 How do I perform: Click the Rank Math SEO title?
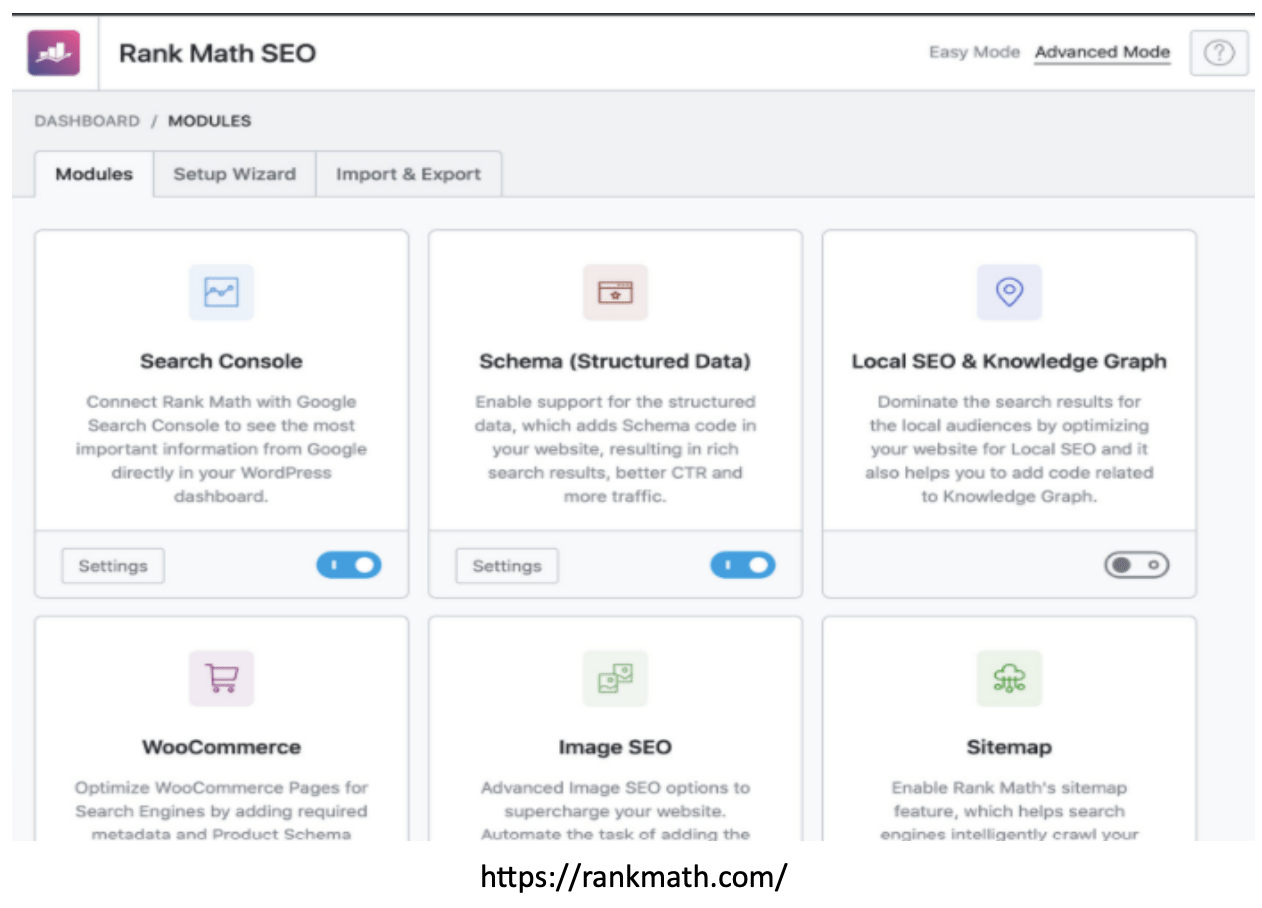[x=217, y=53]
